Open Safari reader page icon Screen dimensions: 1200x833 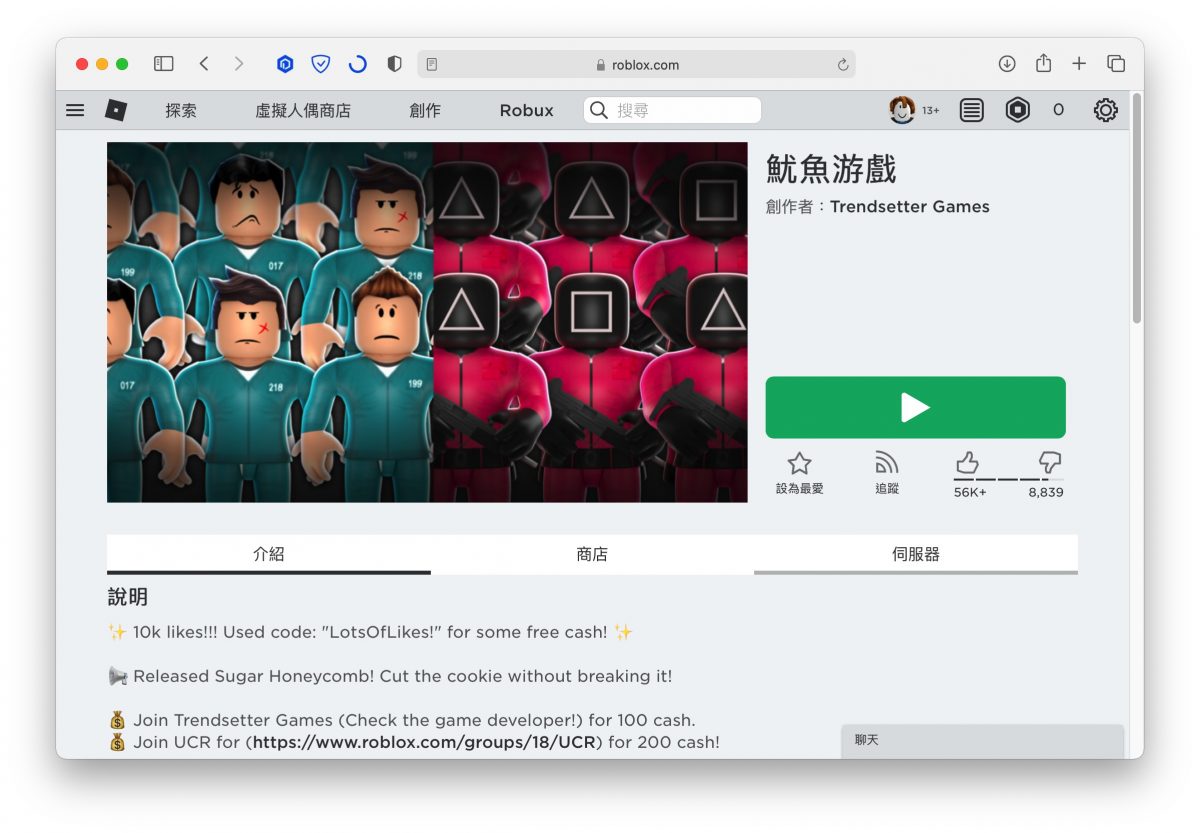pyautogui.click(x=432, y=65)
